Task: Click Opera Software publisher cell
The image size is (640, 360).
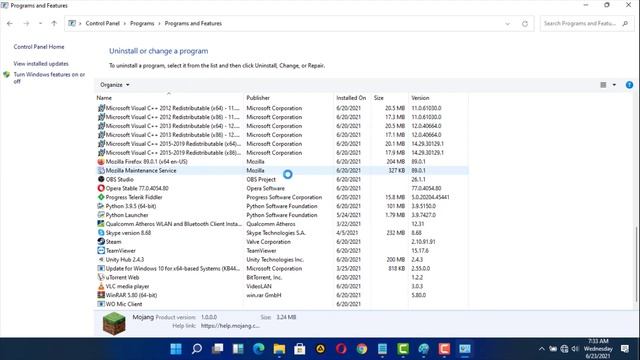Action: 265,188
